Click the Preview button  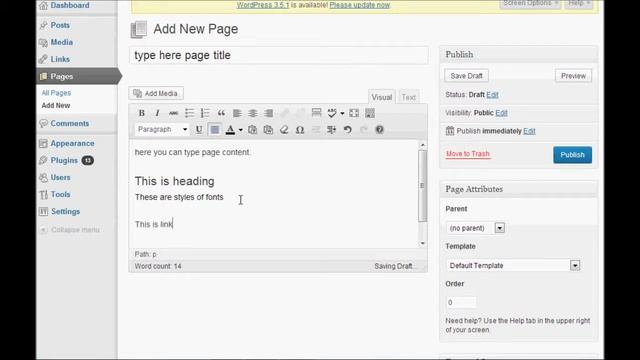coord(573,76)
